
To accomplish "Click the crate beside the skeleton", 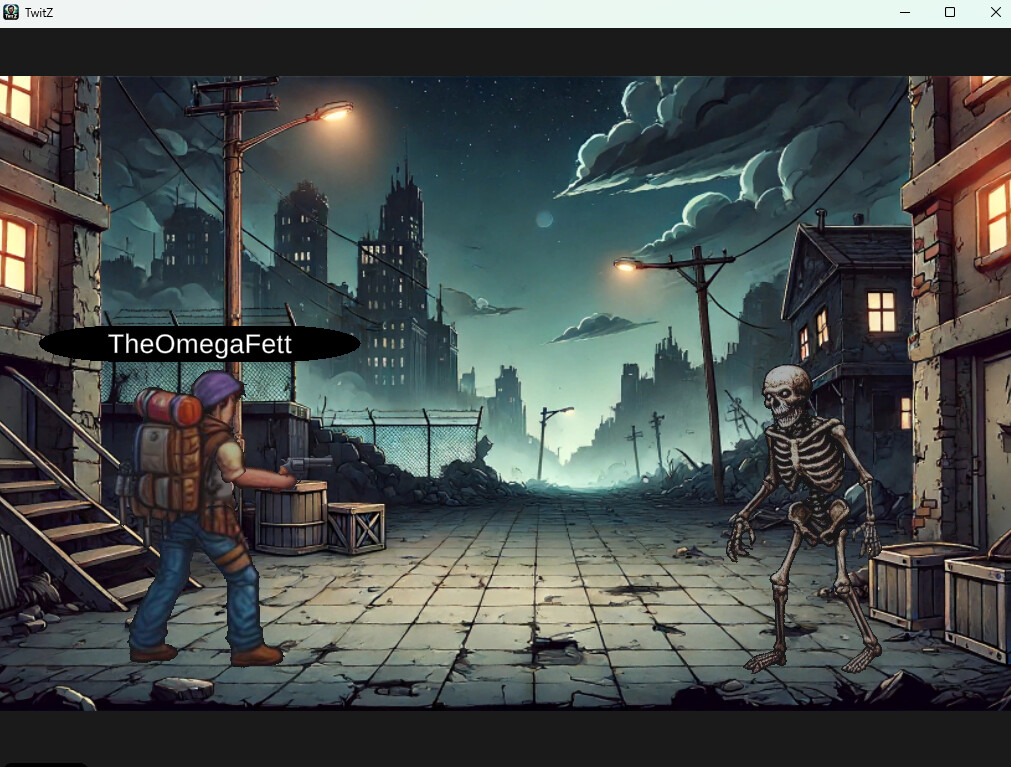I will 910,585.
